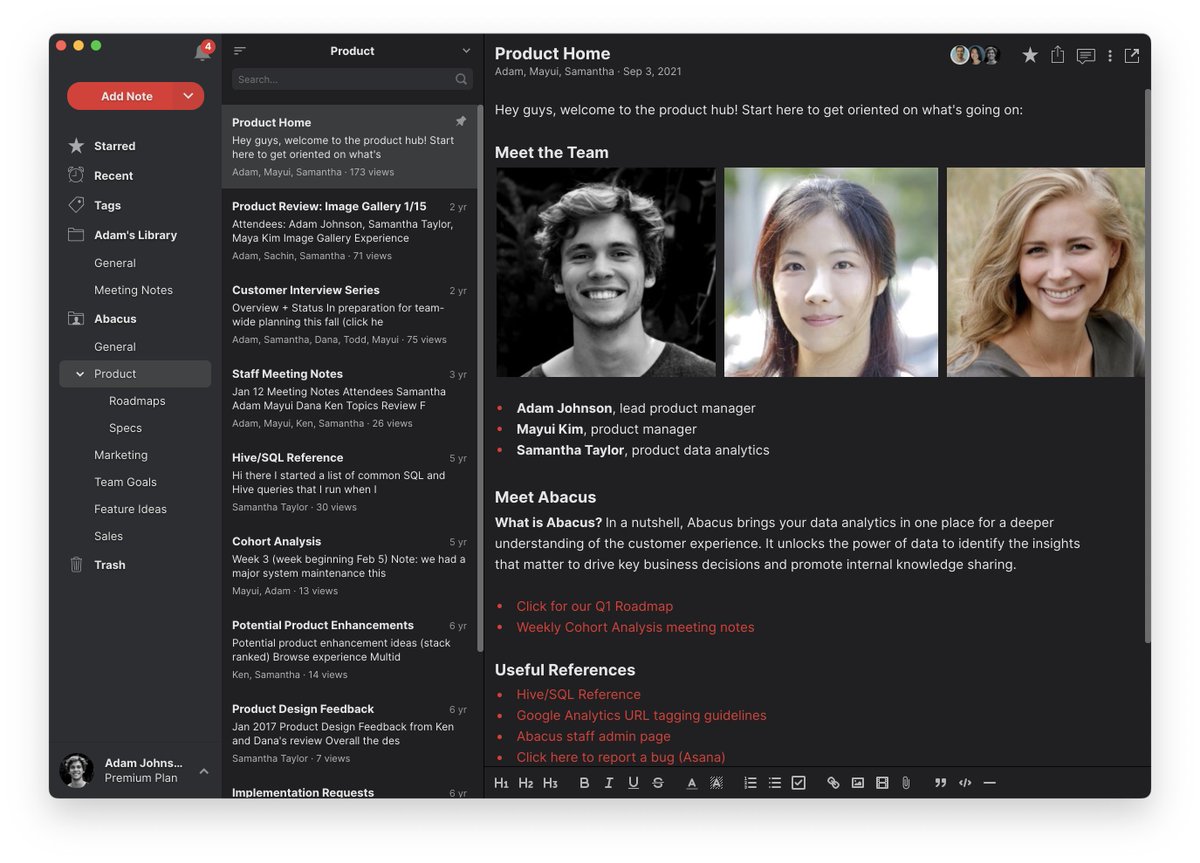
Task: Open Abacus staff admin page link
Action: (x=593, y=736)
